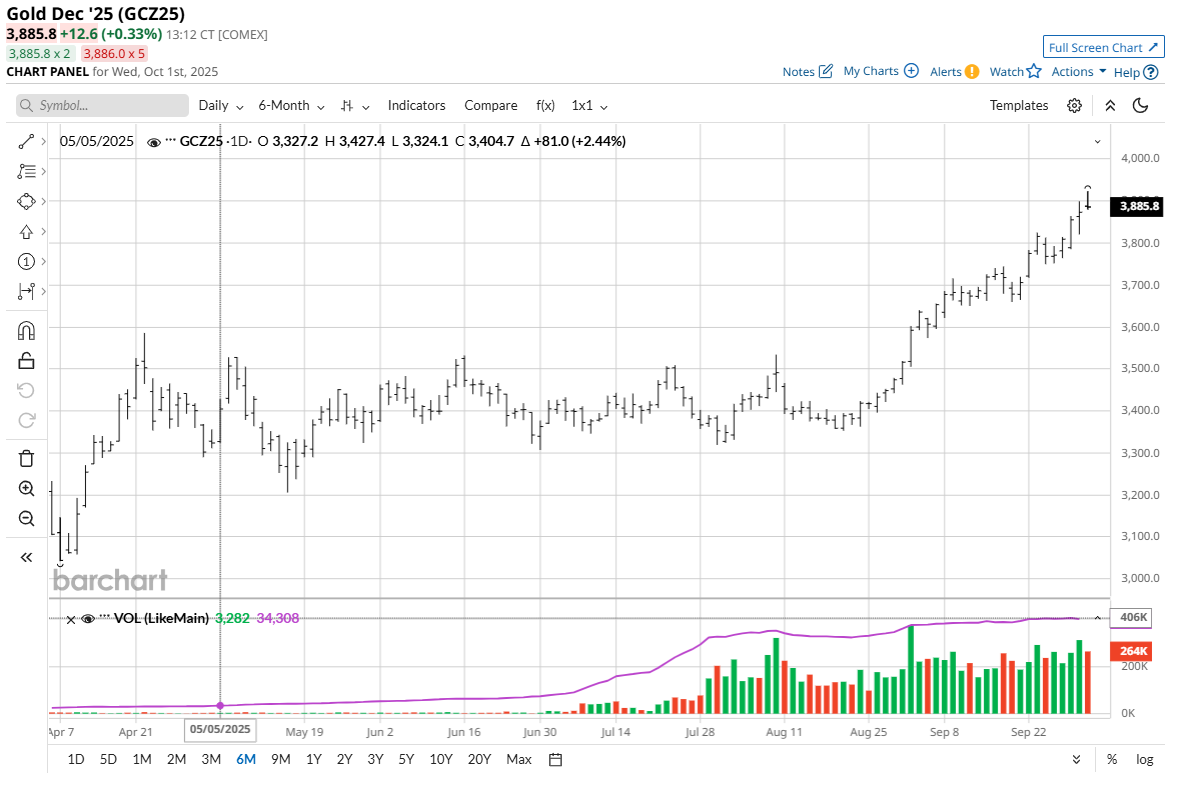Image resolution: width=1197 pixels, height=787 pixels.
Task: Open the Fibonacci retracement tools
Action: [26, 172]
